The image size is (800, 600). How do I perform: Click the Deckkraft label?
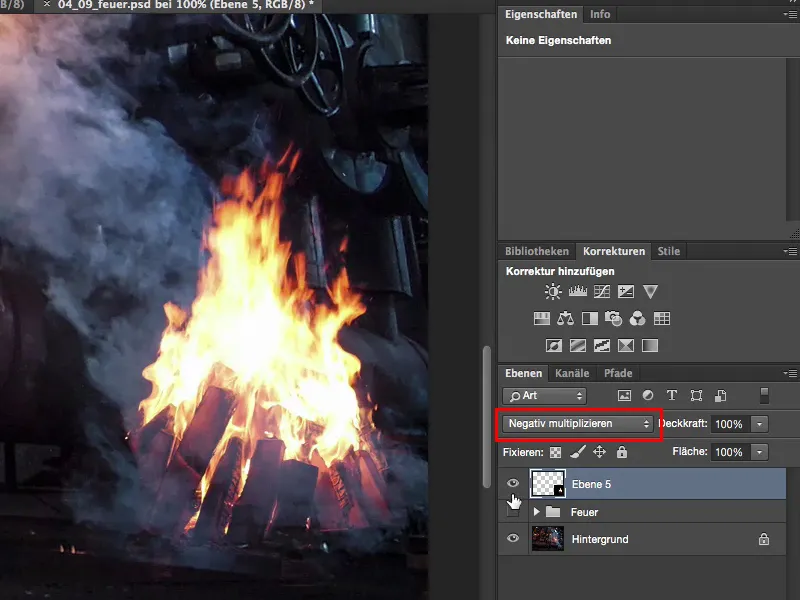click(683, 423)
